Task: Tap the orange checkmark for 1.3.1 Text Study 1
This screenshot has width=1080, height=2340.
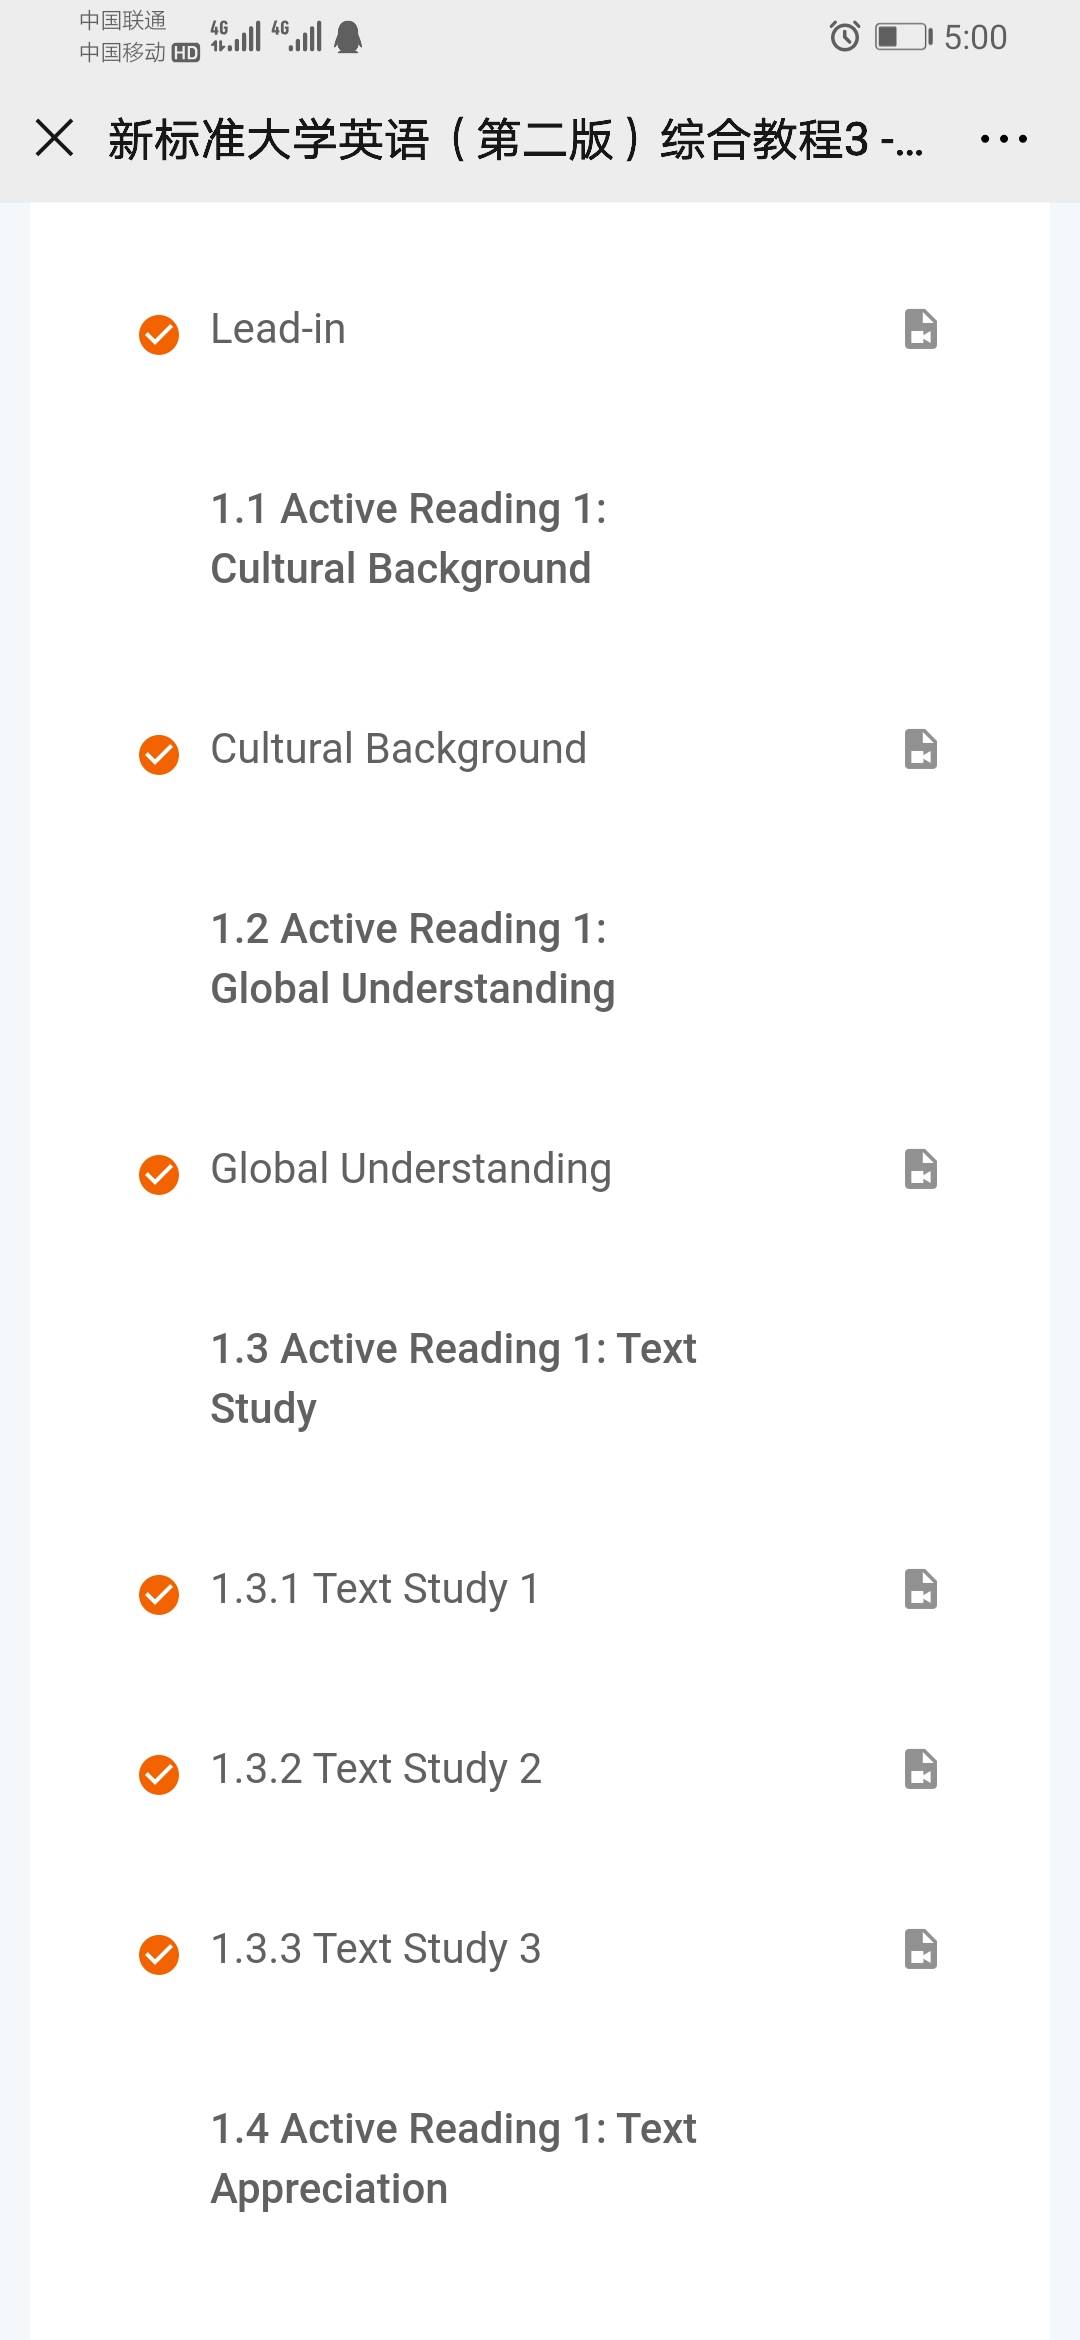Action: point(159,1594)
